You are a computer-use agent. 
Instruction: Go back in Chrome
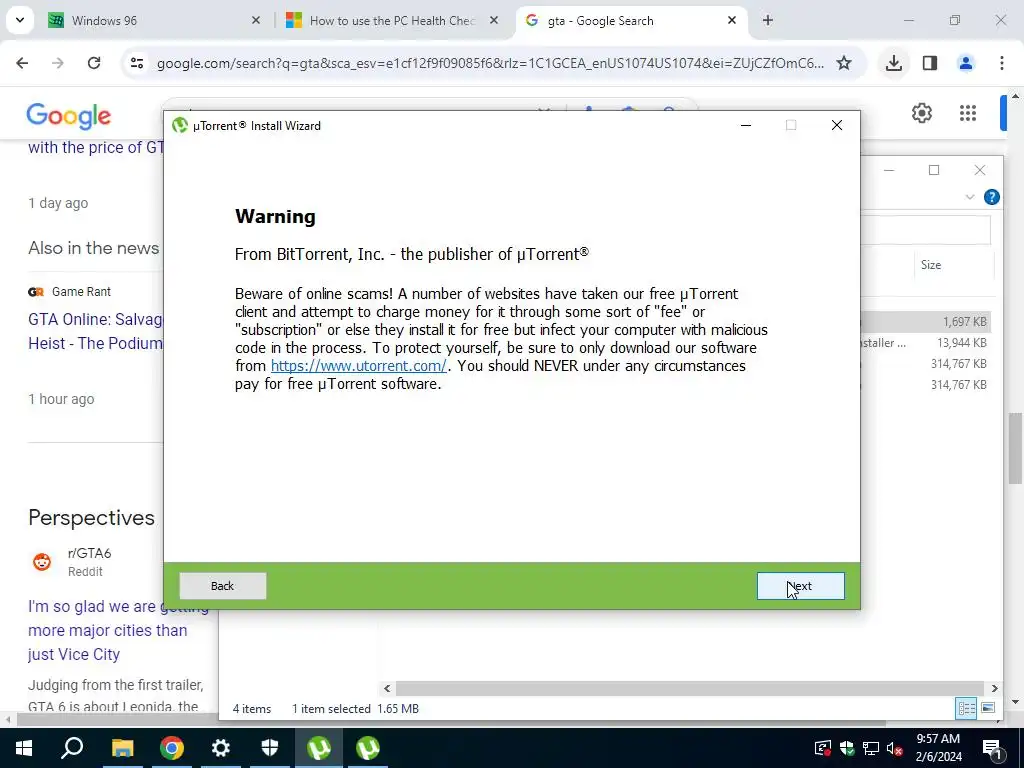22,63
